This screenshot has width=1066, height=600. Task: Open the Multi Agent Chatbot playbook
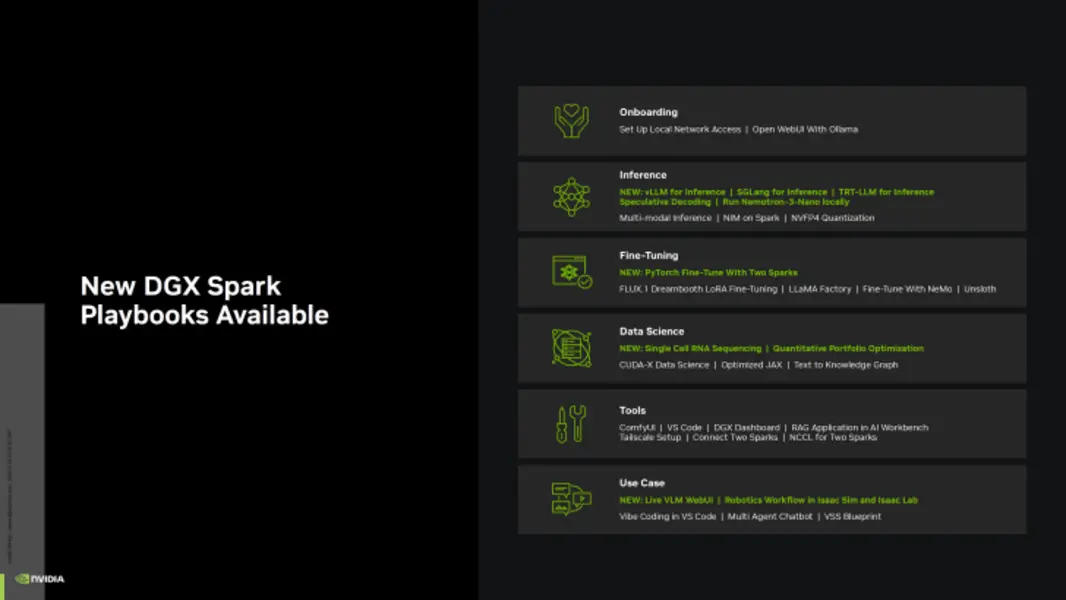click(772, 516)
